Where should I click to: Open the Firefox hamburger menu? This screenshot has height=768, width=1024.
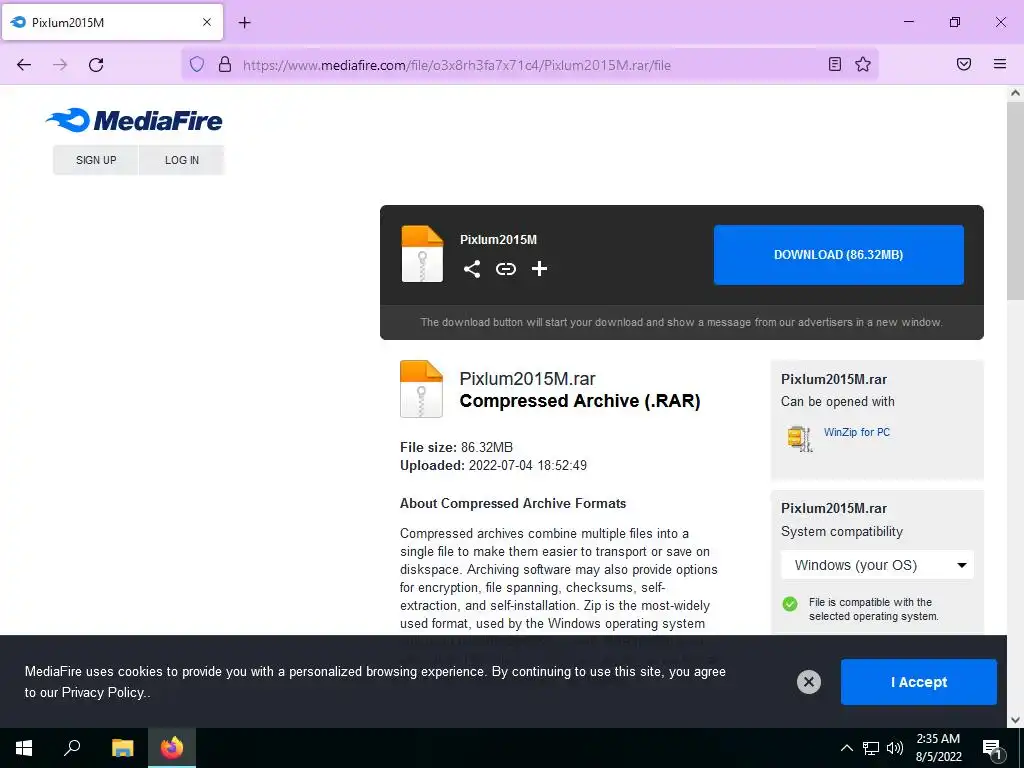(x=1000, y=64)
